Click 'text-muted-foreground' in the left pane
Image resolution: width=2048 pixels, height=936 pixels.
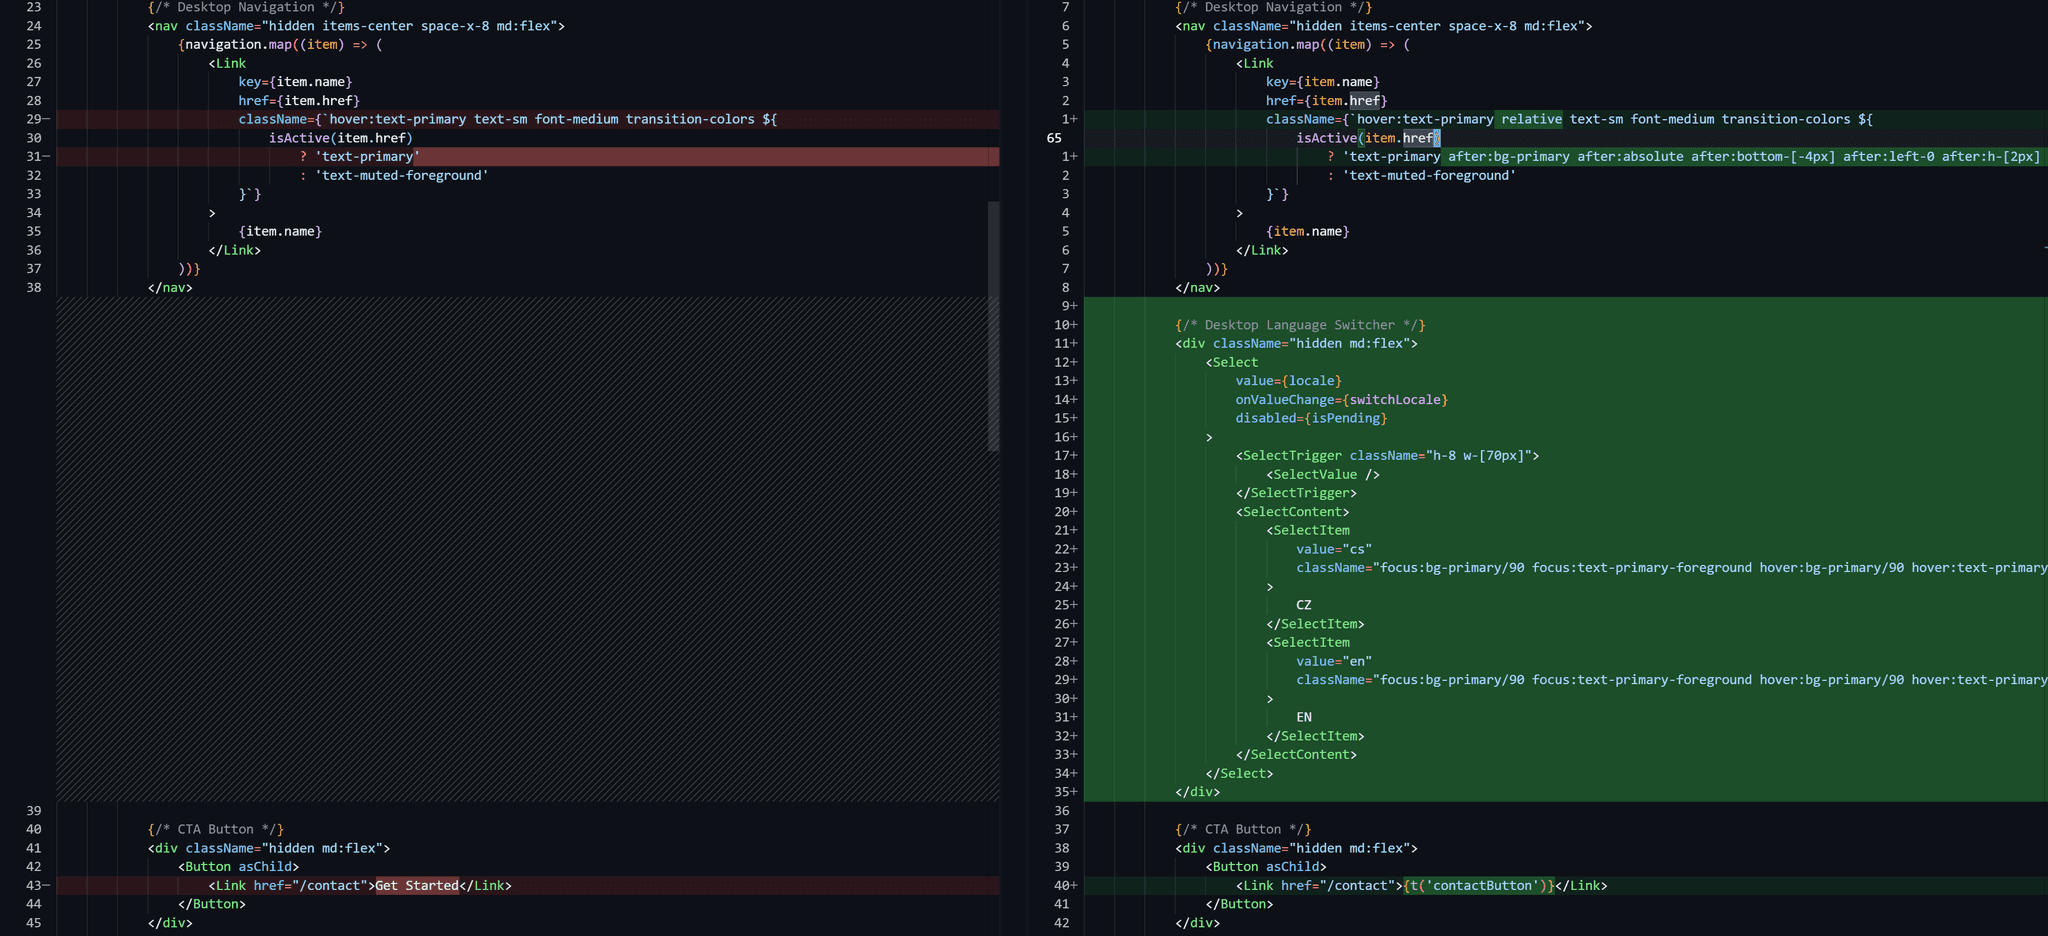tap(401, 175)
